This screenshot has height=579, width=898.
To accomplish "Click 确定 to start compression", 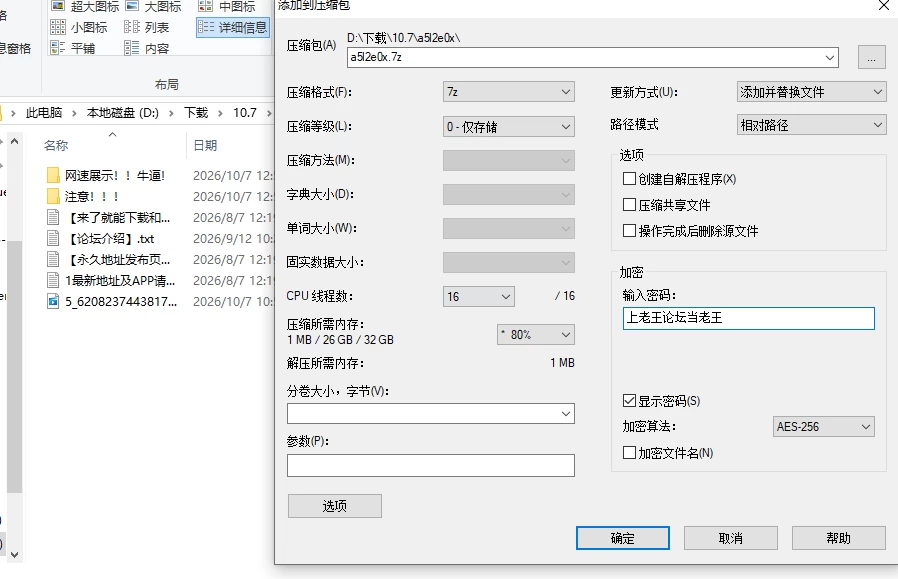I will [x=623, y=538].
